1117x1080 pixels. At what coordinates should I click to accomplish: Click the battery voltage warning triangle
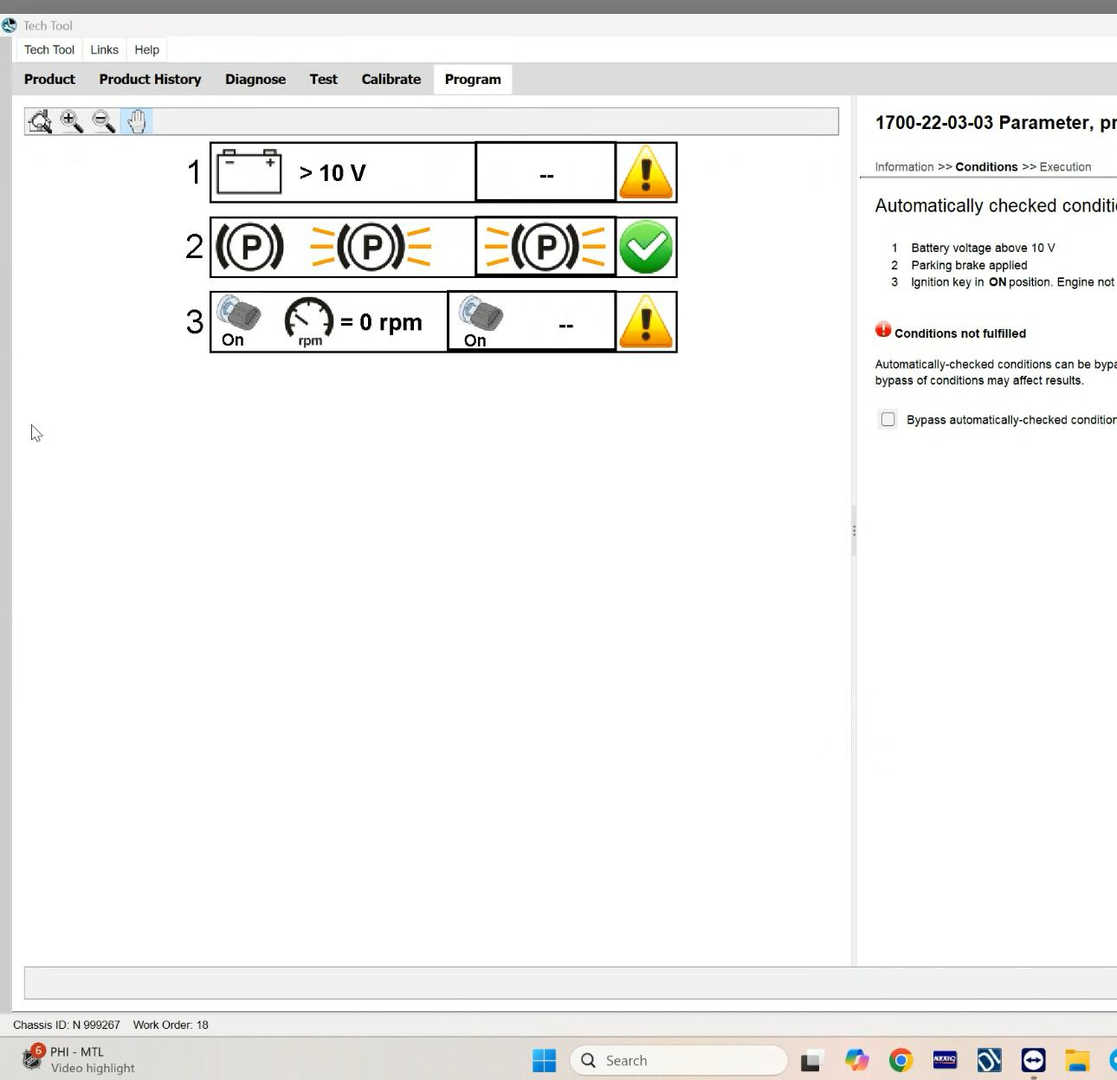(x=646, y=173)
